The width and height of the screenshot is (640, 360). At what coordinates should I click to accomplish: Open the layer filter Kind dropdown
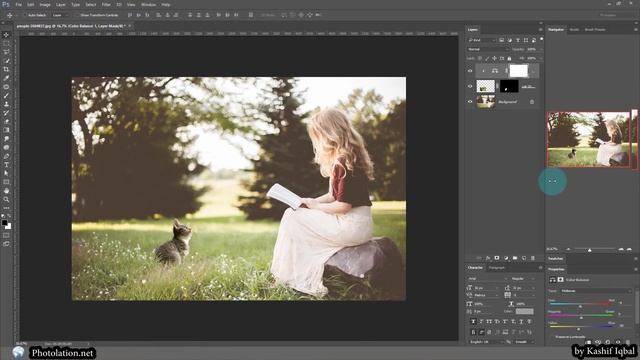coord(481,40)
